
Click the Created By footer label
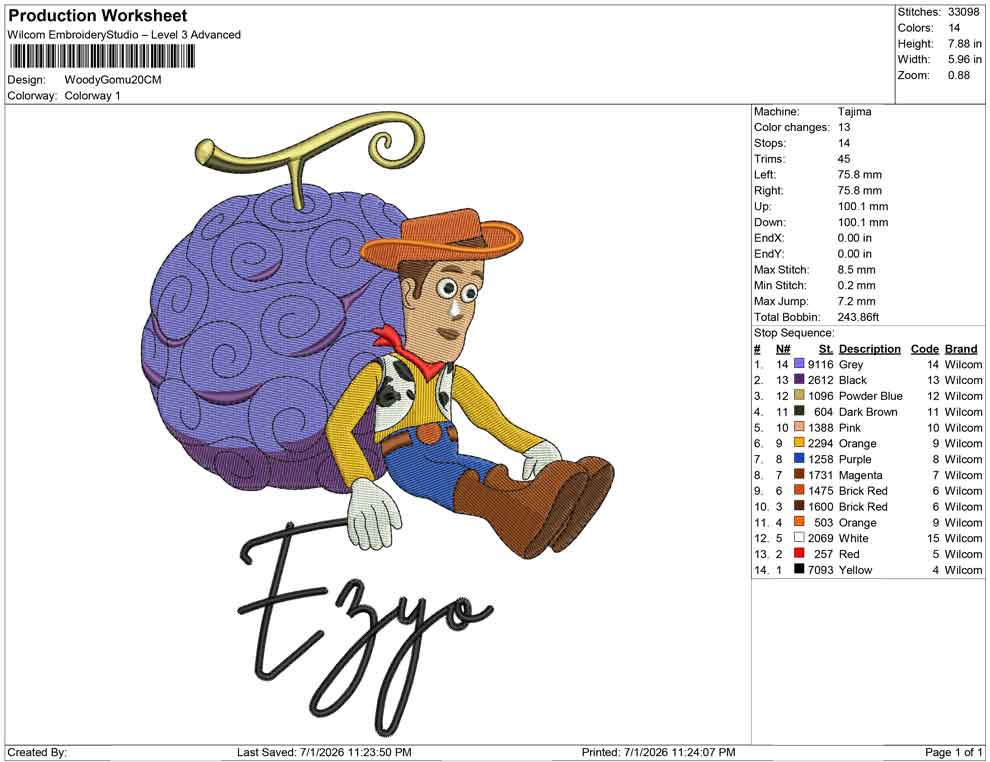pos(37,752)
